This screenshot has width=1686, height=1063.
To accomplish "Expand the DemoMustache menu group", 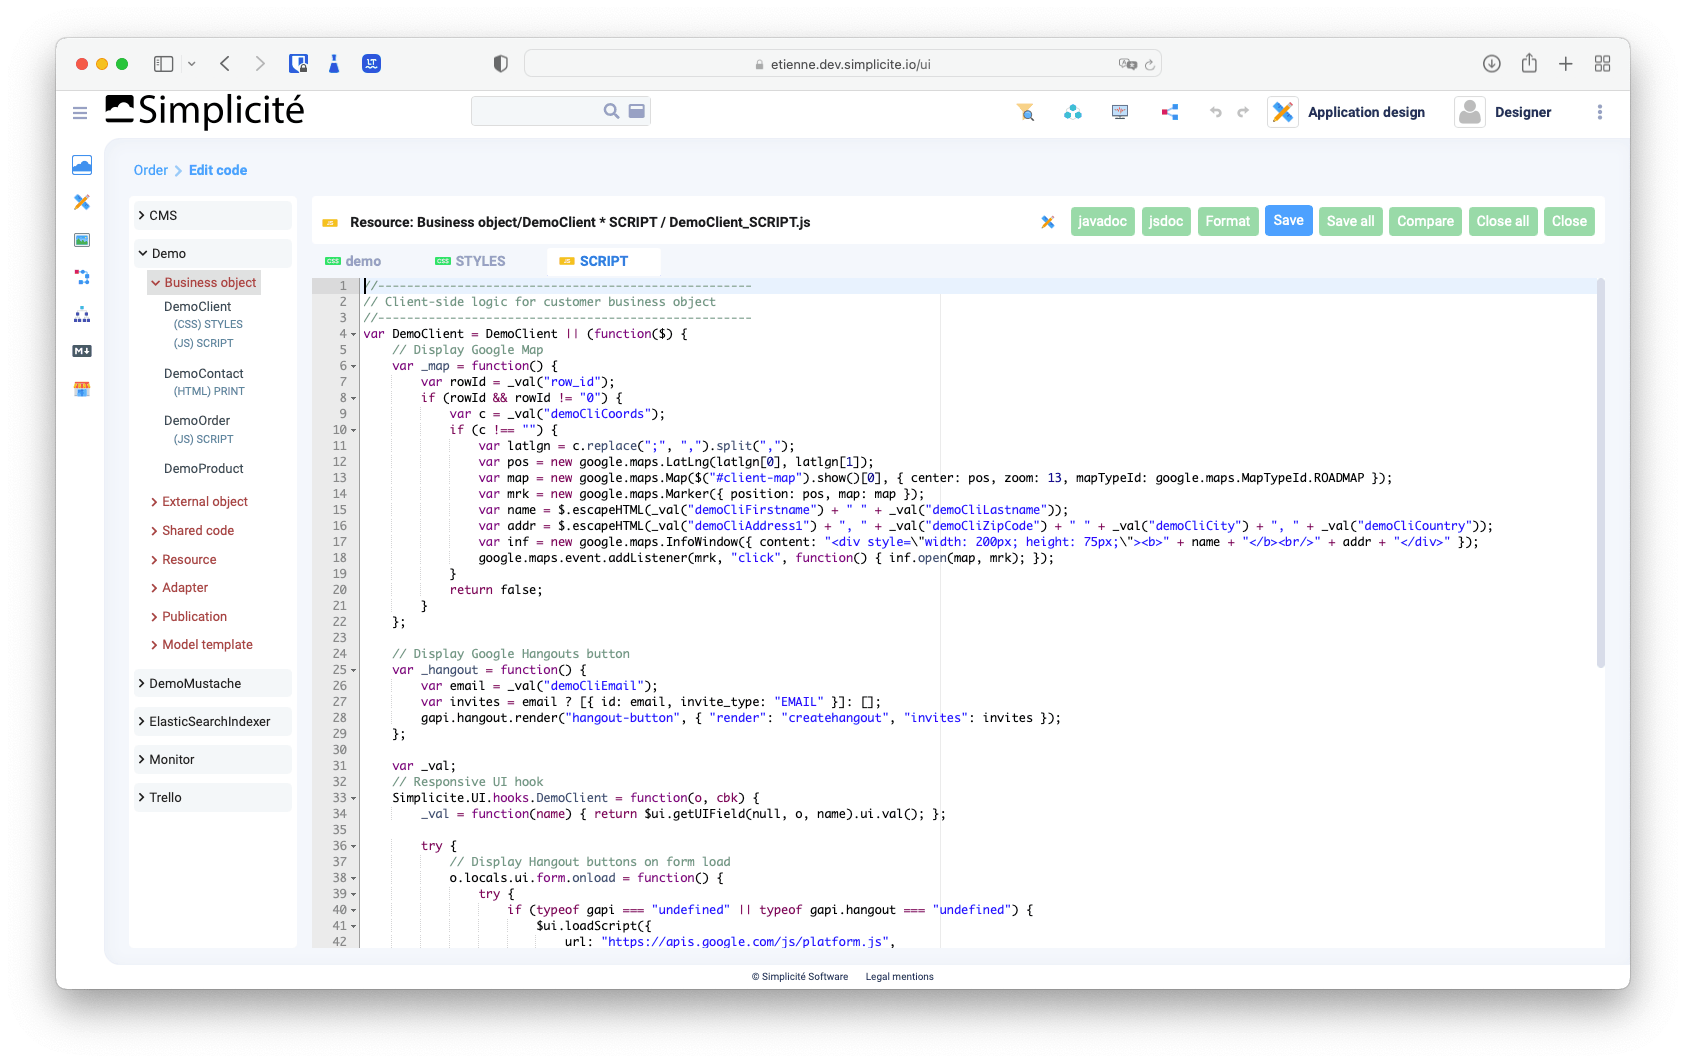I will click(213, 683).
